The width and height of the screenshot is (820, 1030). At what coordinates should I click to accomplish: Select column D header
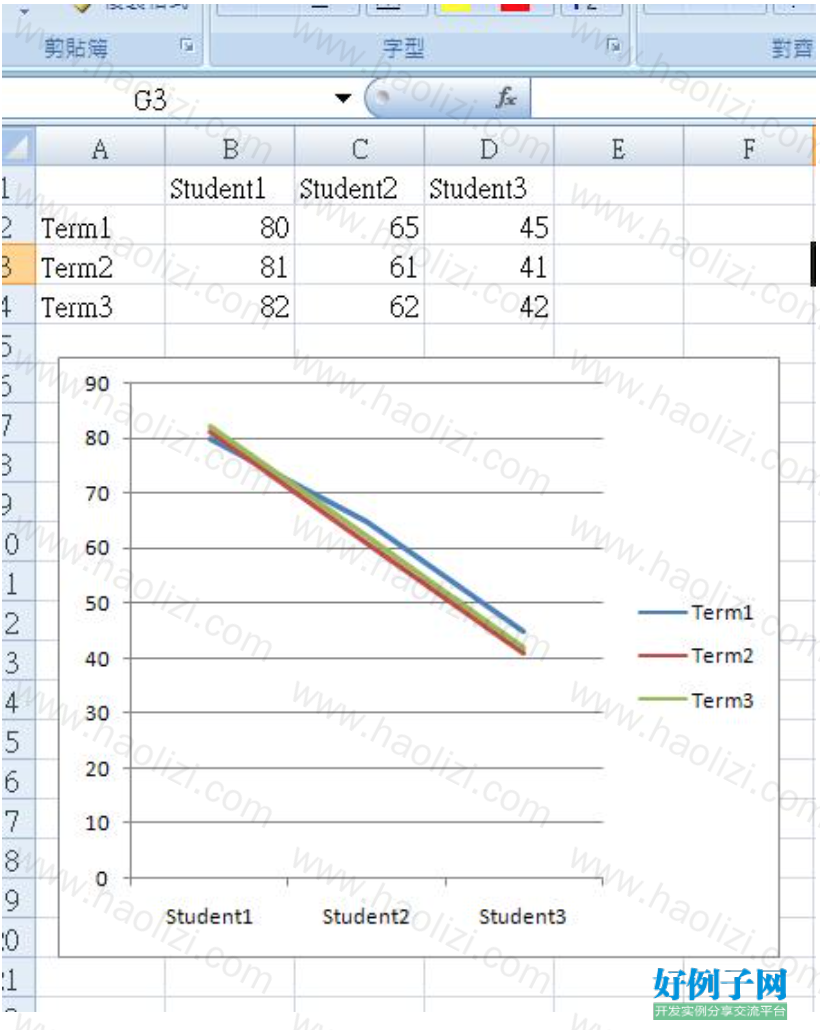[x=489, y=148]
